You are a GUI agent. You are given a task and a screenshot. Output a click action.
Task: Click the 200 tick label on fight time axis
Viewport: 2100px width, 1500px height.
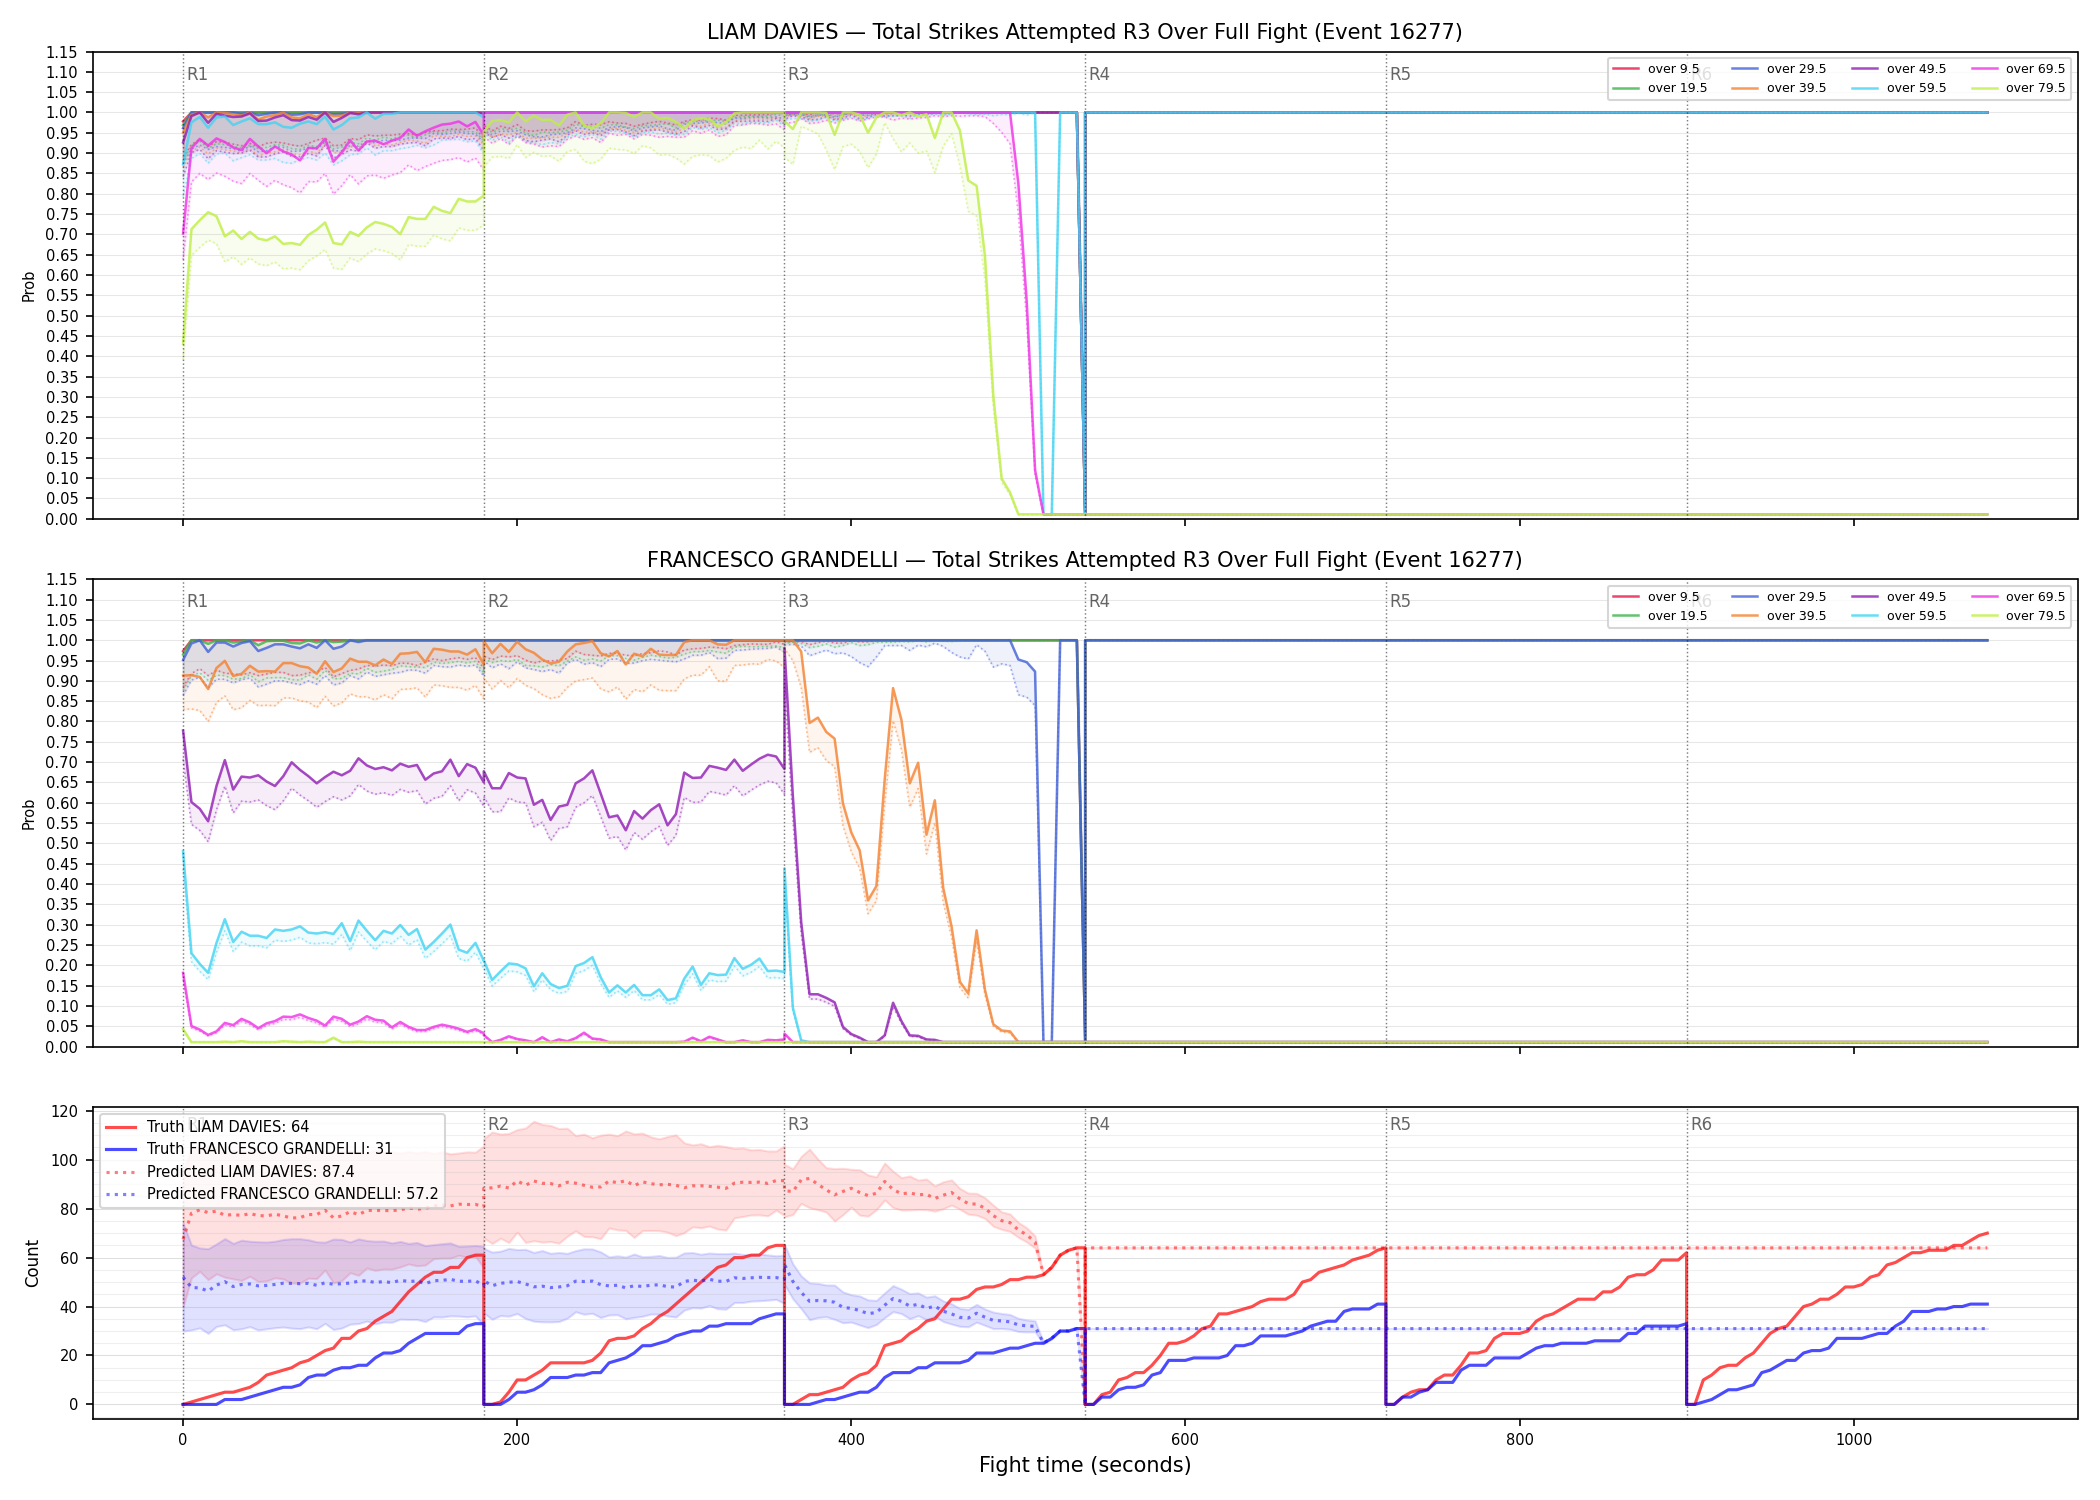(516, 1440)
